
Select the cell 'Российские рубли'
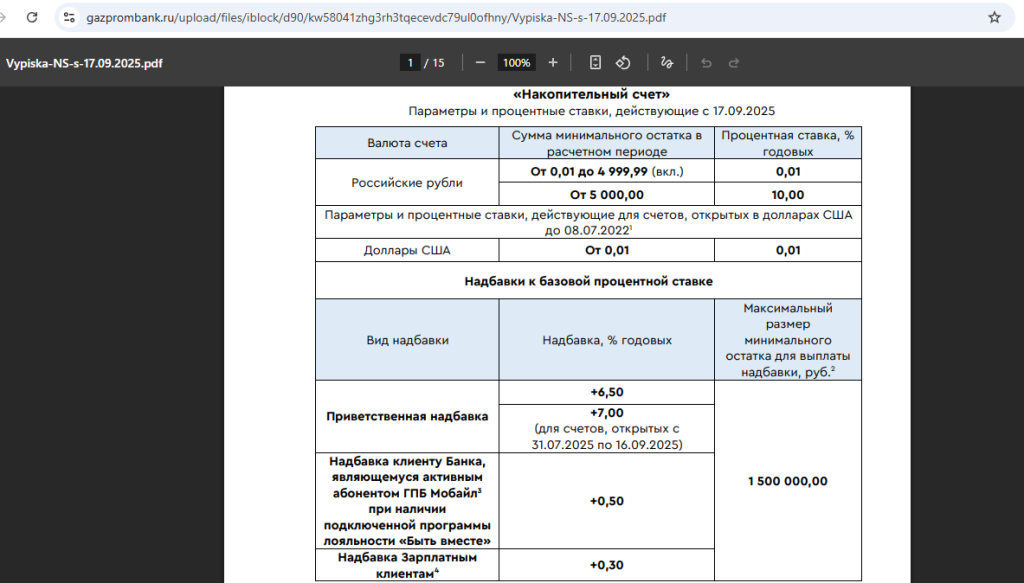(x=407, y=183)
